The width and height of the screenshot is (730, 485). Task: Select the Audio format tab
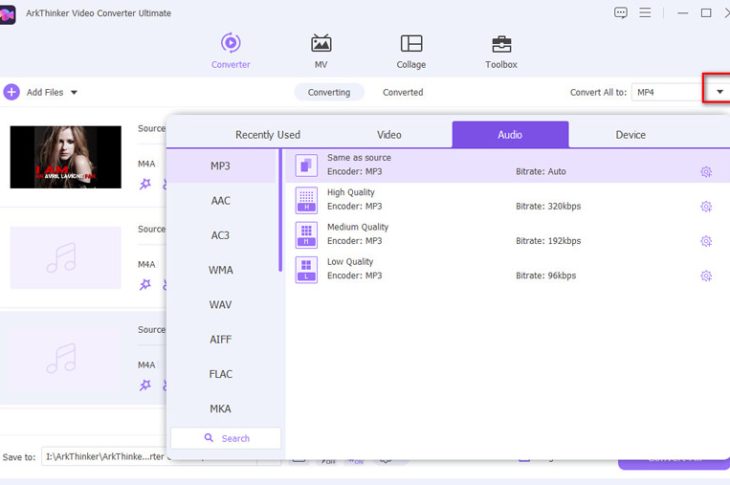point(510,135)
